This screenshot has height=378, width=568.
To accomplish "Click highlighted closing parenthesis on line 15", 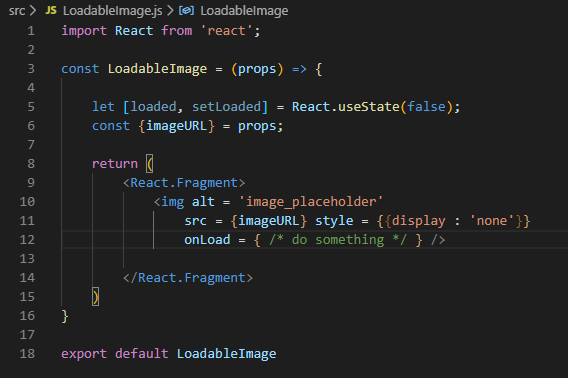I will pos(96,297).
